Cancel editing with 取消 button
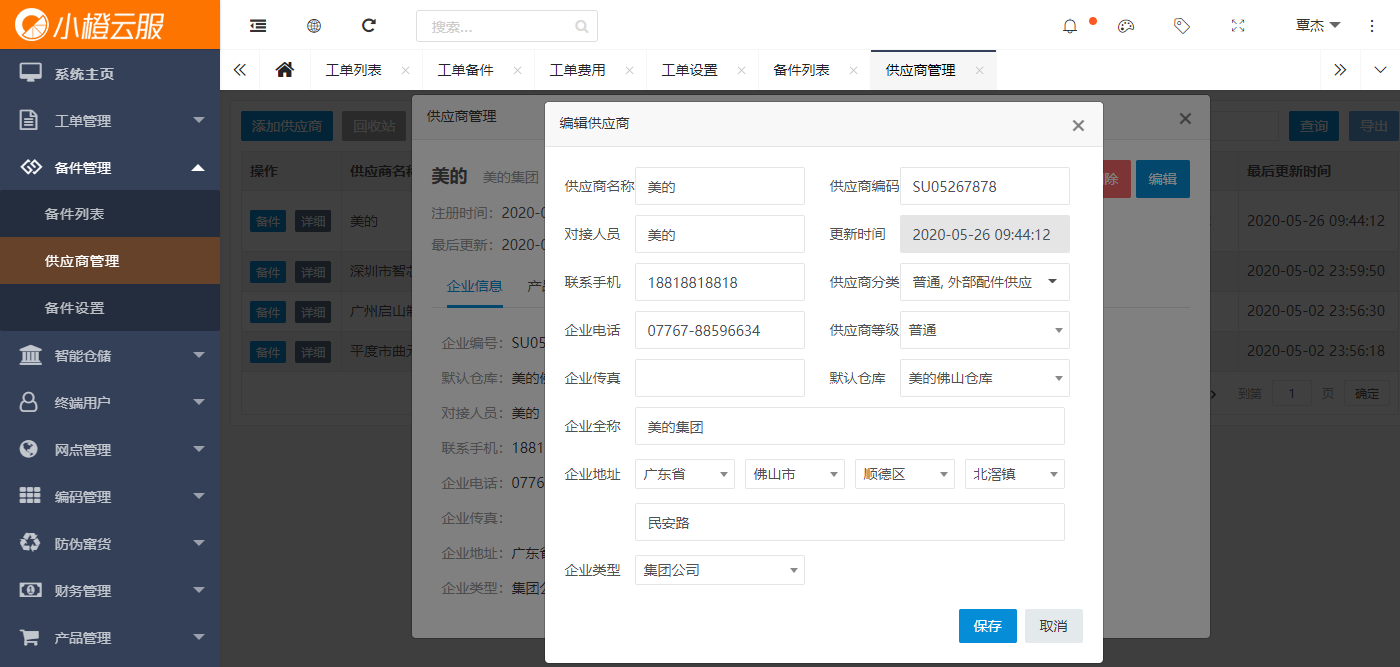This screenshot has width=1400, height=667. click(x=1054, y=626)
